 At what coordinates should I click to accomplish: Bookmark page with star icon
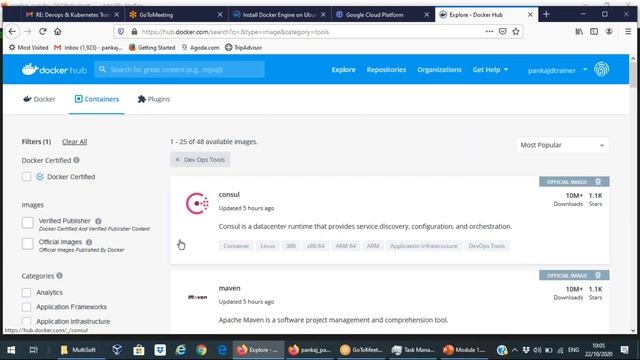coord(516,31)
